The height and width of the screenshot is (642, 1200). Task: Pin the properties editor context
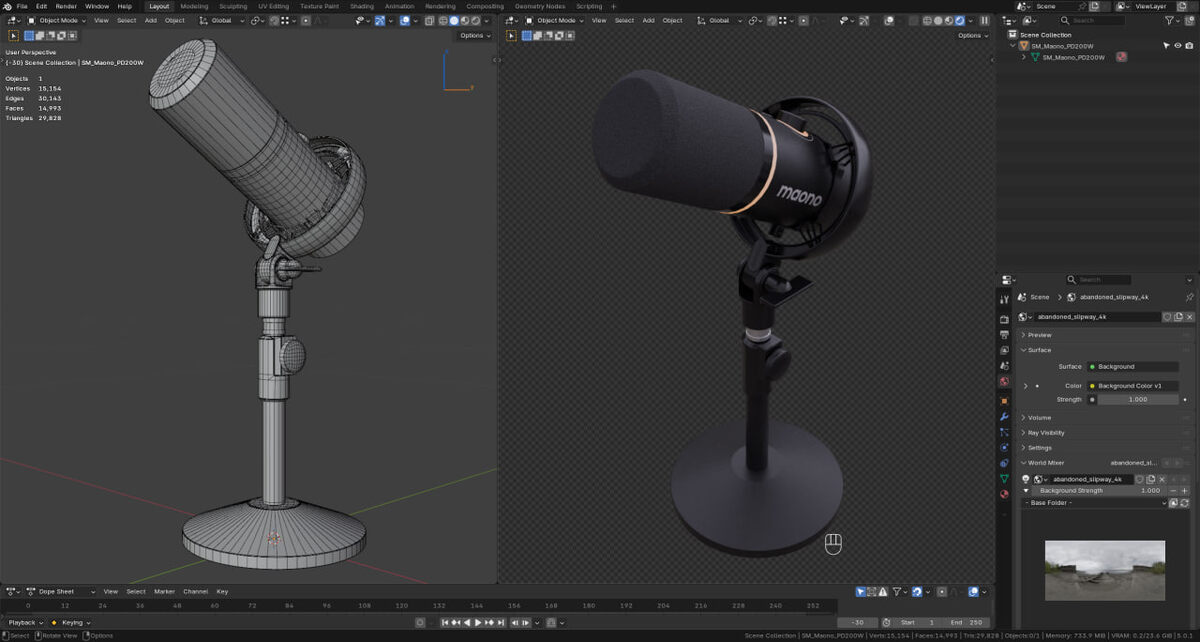pyautogui.click(x=1189, y=297)
